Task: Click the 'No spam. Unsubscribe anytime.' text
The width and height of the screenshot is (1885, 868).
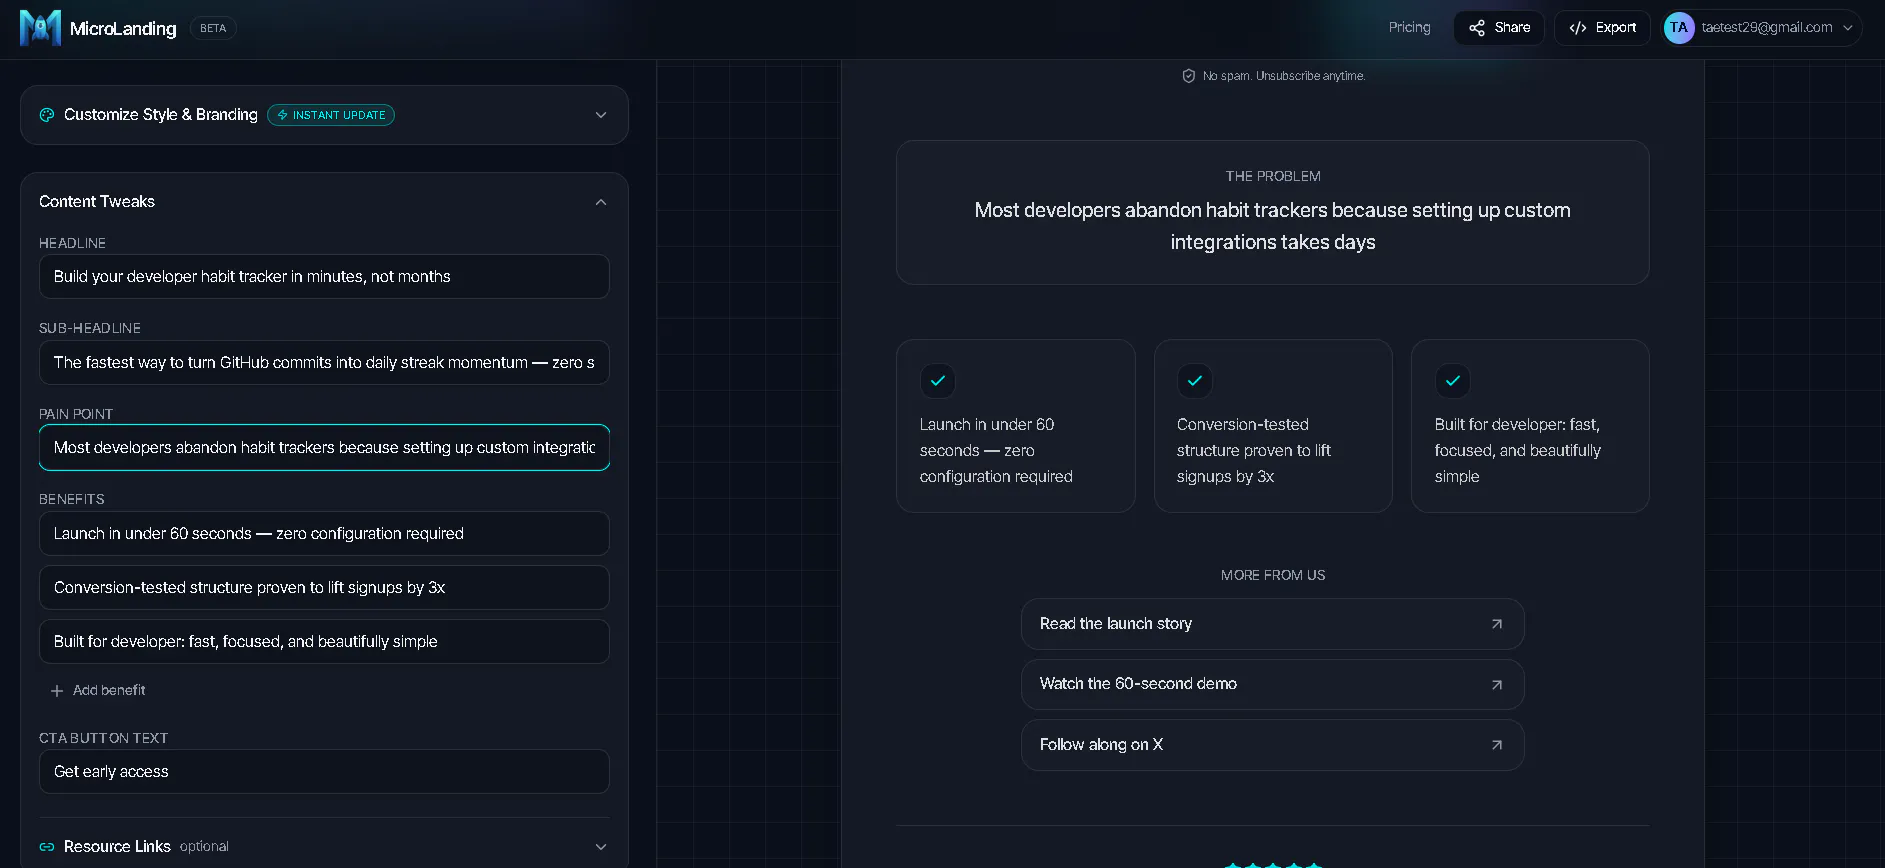Action: coord(1283,76)
